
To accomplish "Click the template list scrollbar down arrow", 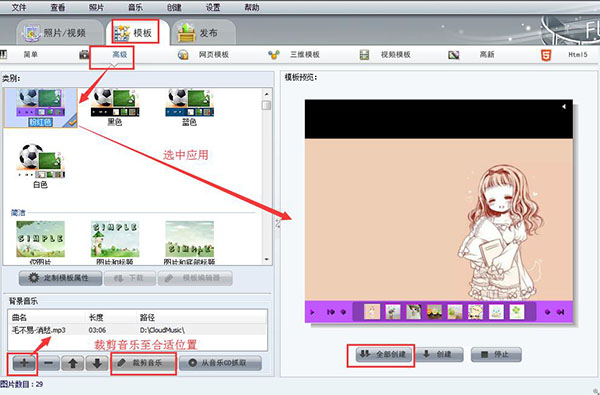I will [267, 260].
